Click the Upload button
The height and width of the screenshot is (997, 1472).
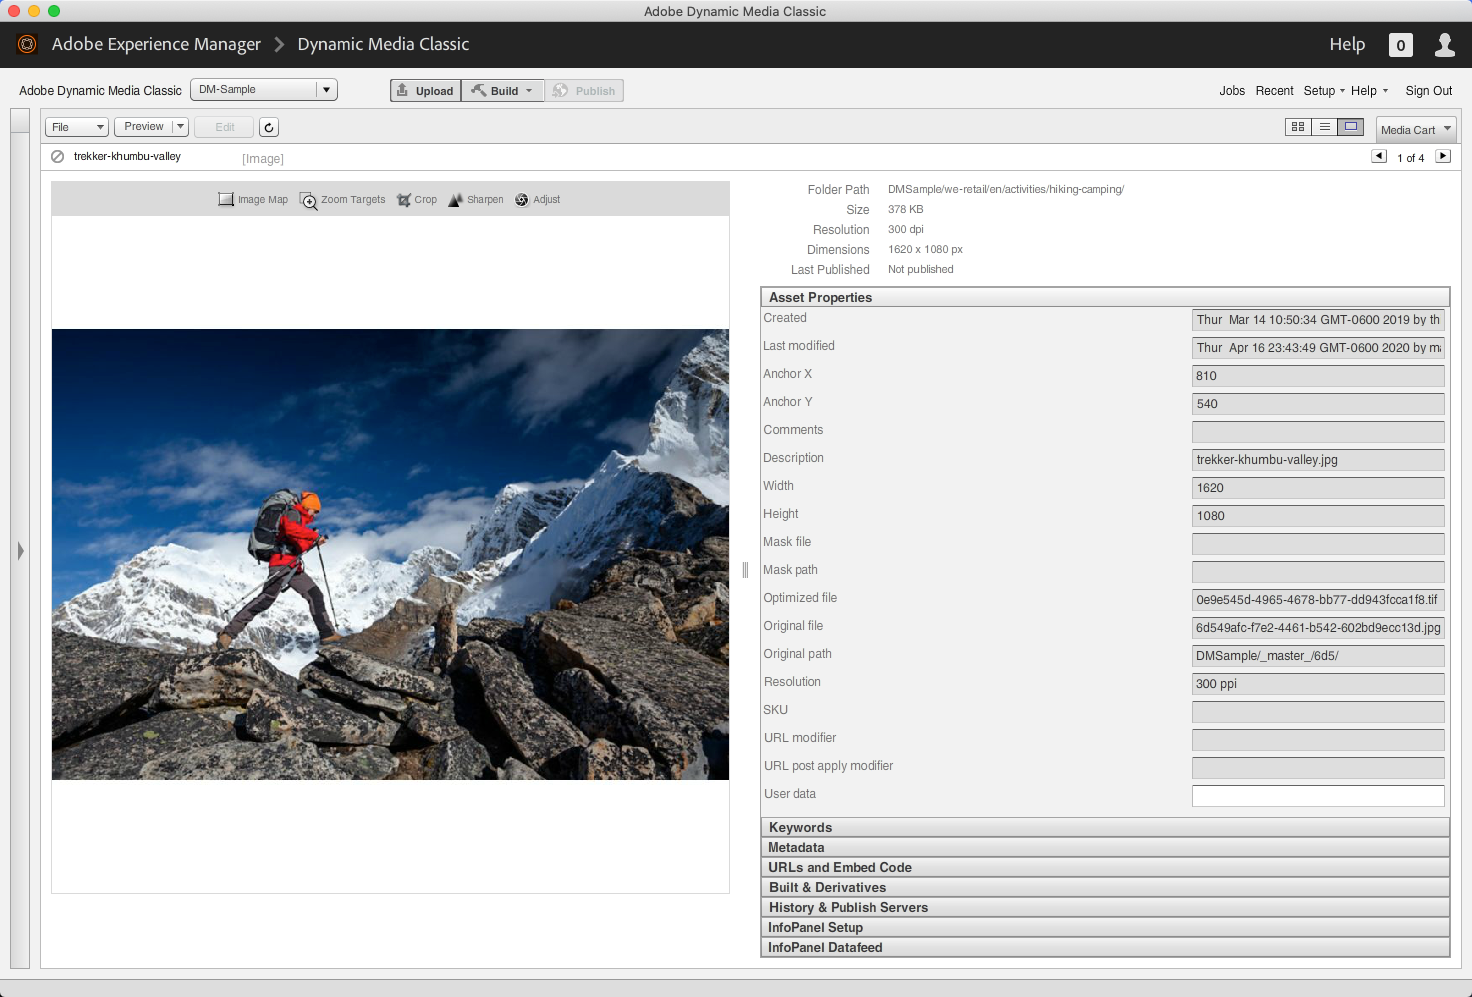click(425, 91)
